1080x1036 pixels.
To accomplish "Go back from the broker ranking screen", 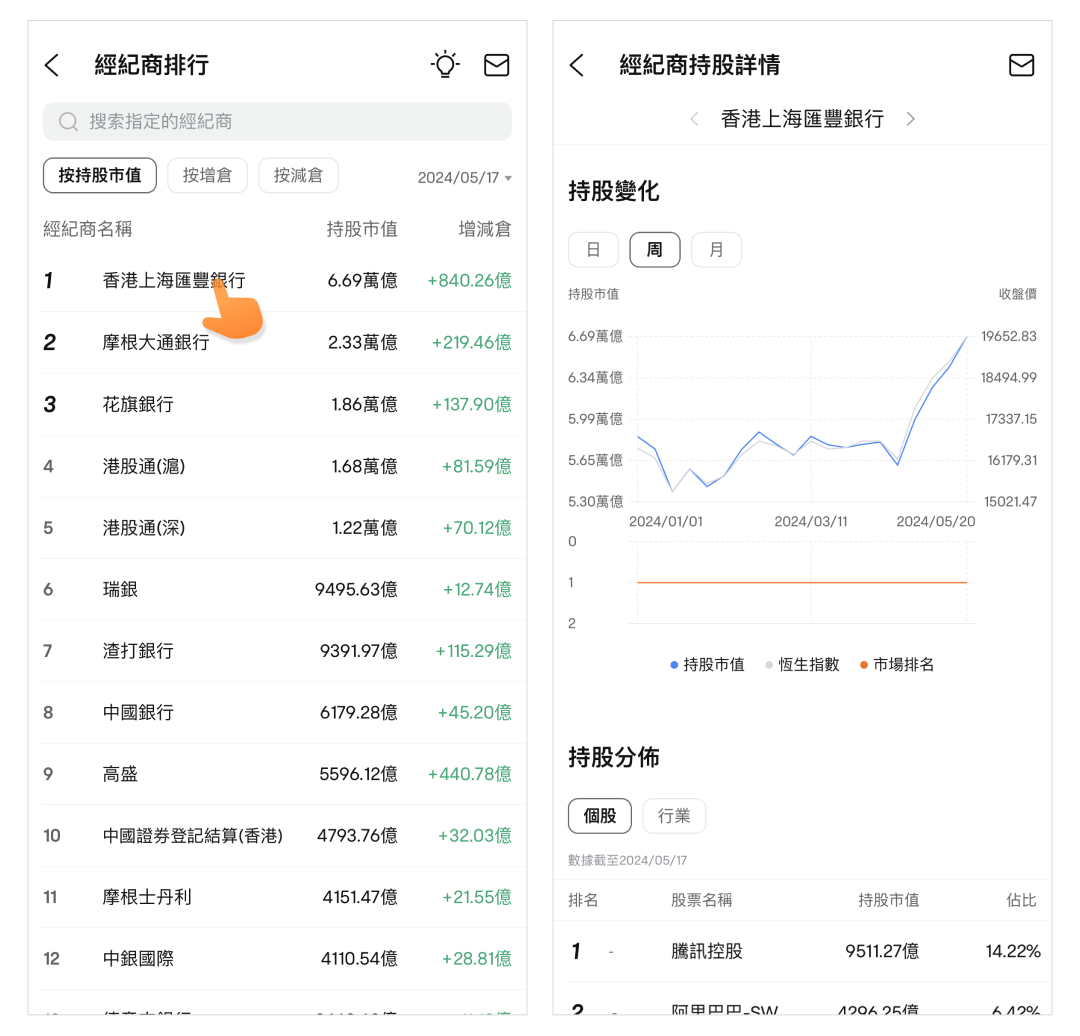I will pos(52,66).
